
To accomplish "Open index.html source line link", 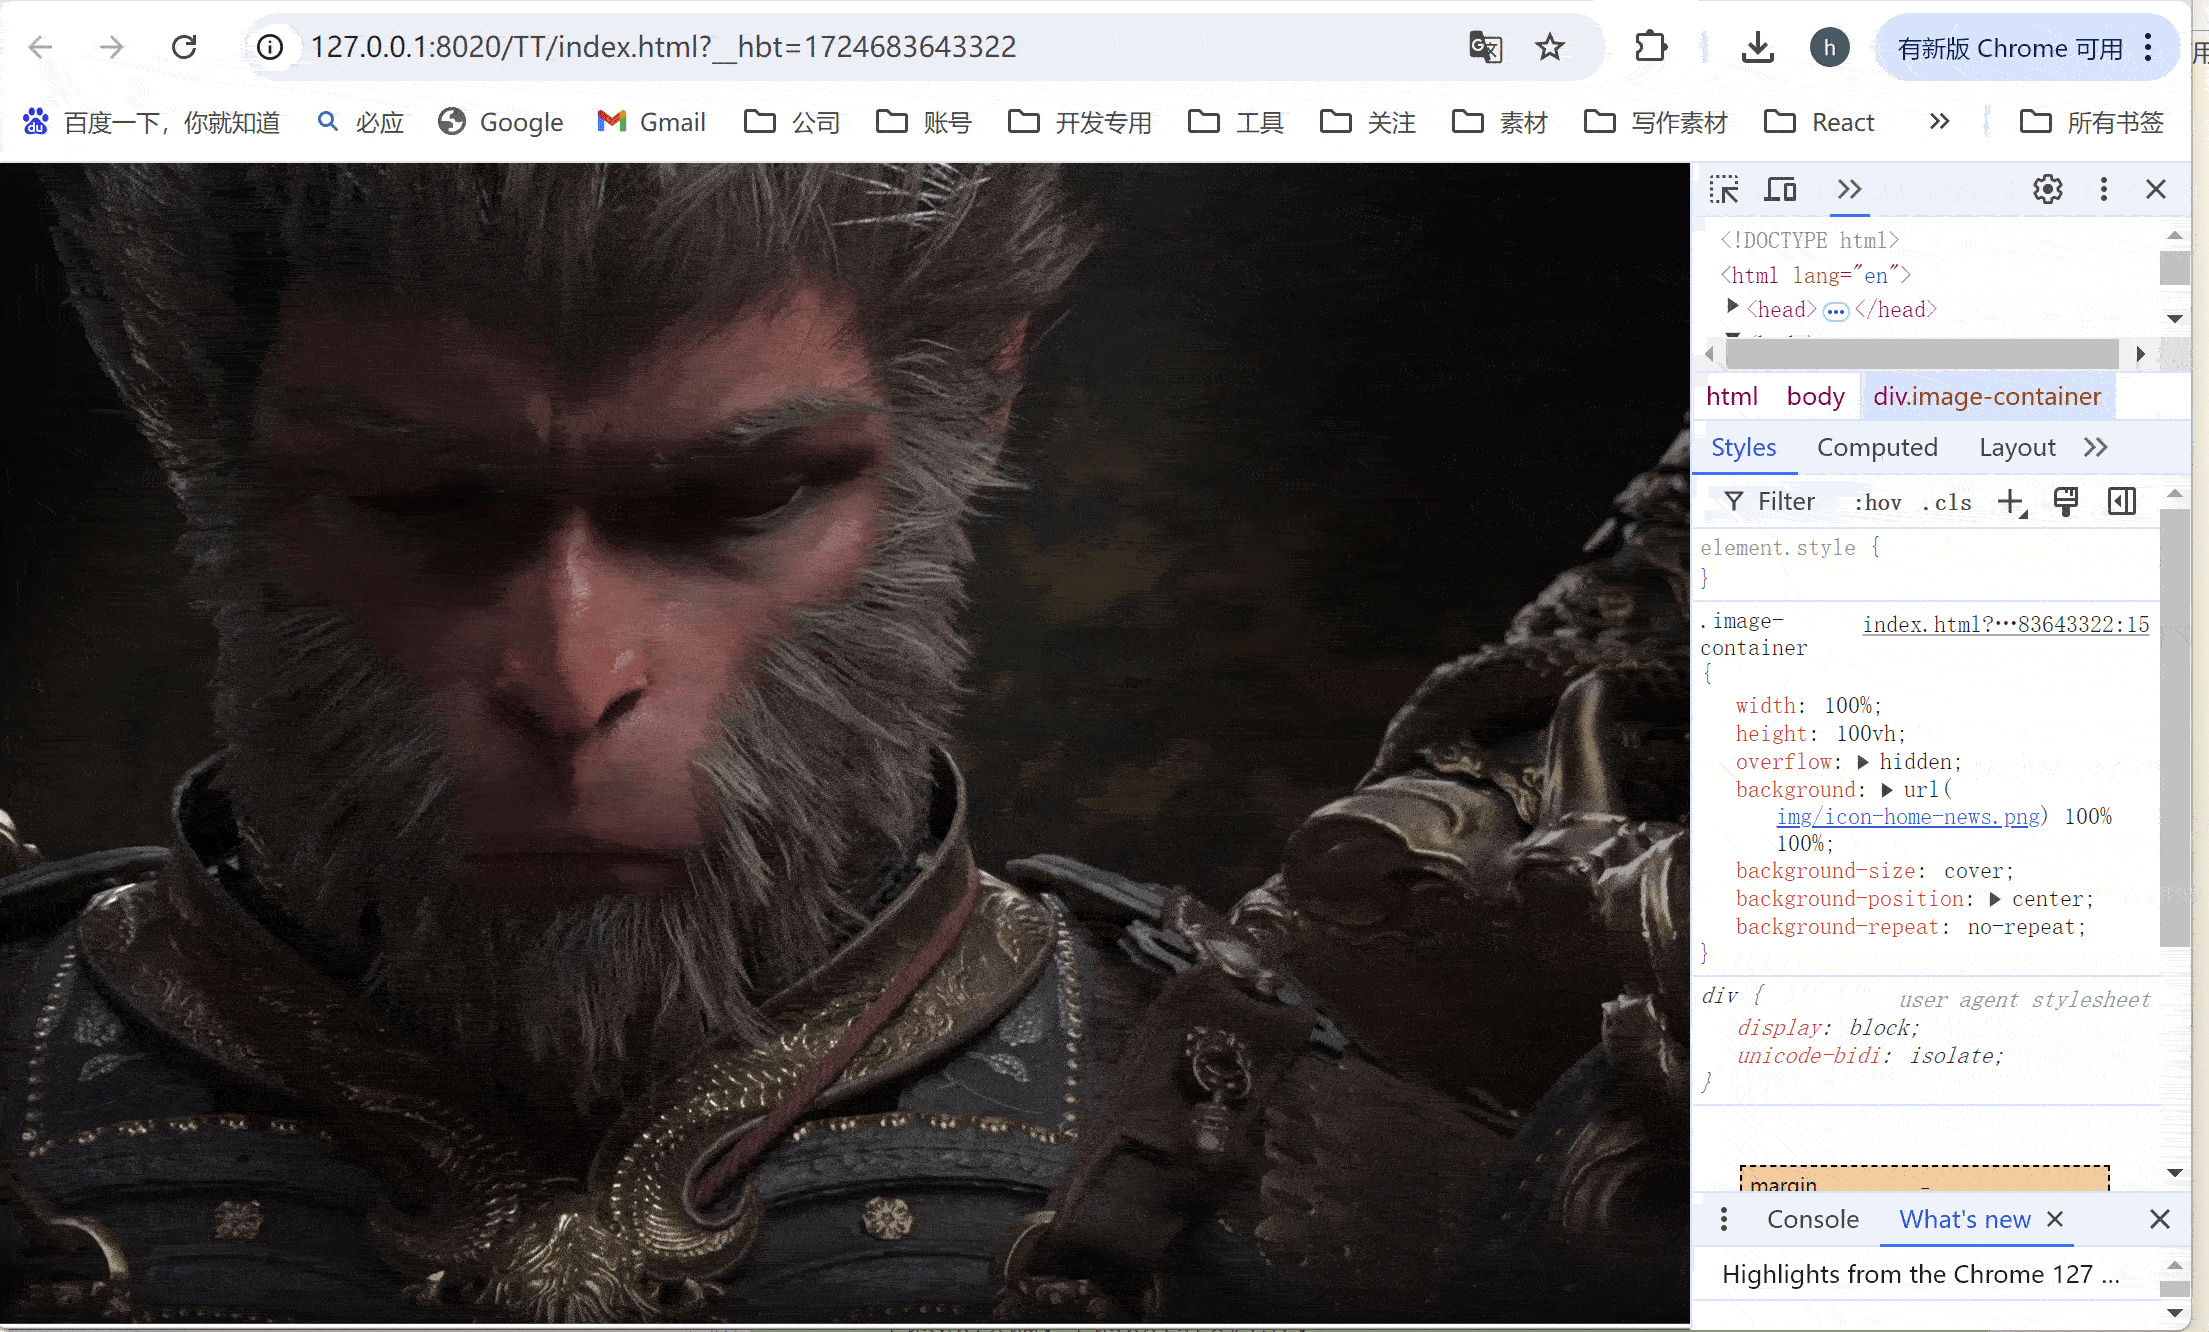I will (2005, 624).
